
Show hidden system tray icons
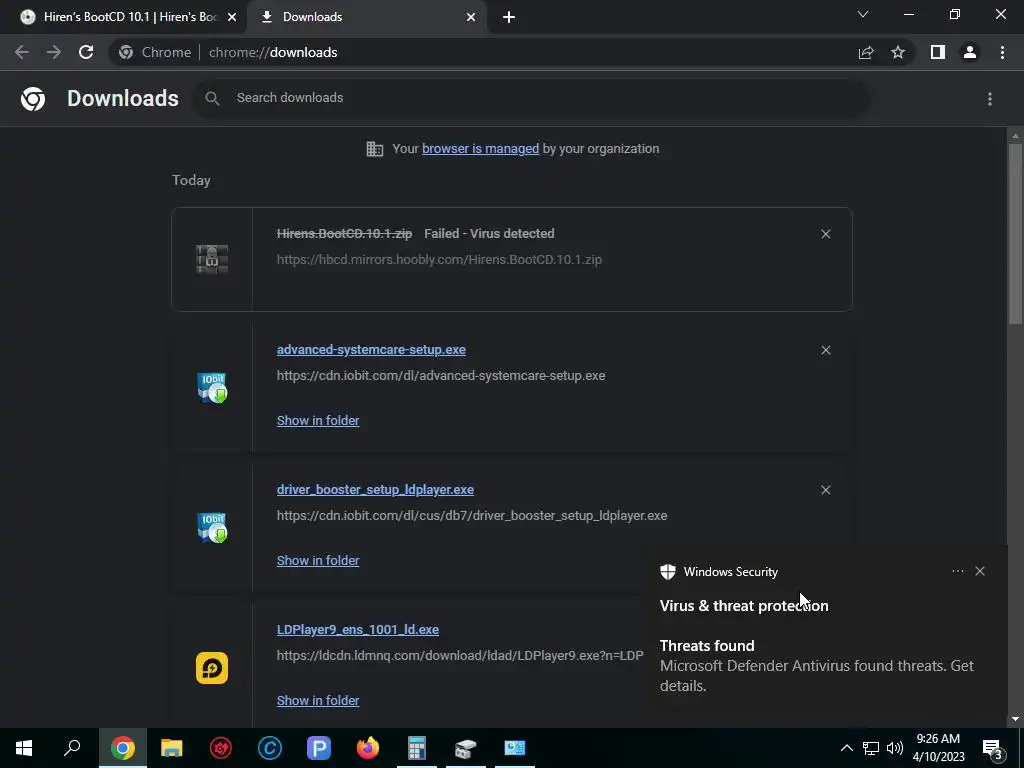click(x=846, y=748)
